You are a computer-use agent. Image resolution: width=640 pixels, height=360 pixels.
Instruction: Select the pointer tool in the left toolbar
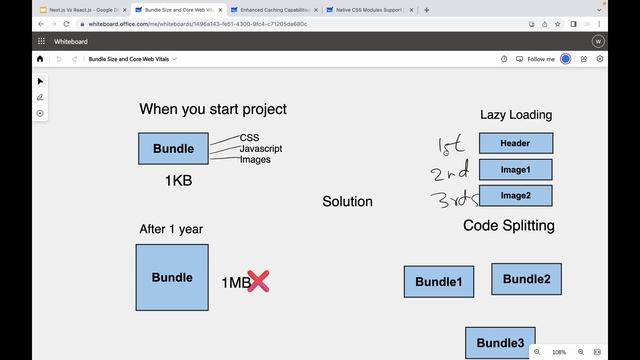point(40,82)
